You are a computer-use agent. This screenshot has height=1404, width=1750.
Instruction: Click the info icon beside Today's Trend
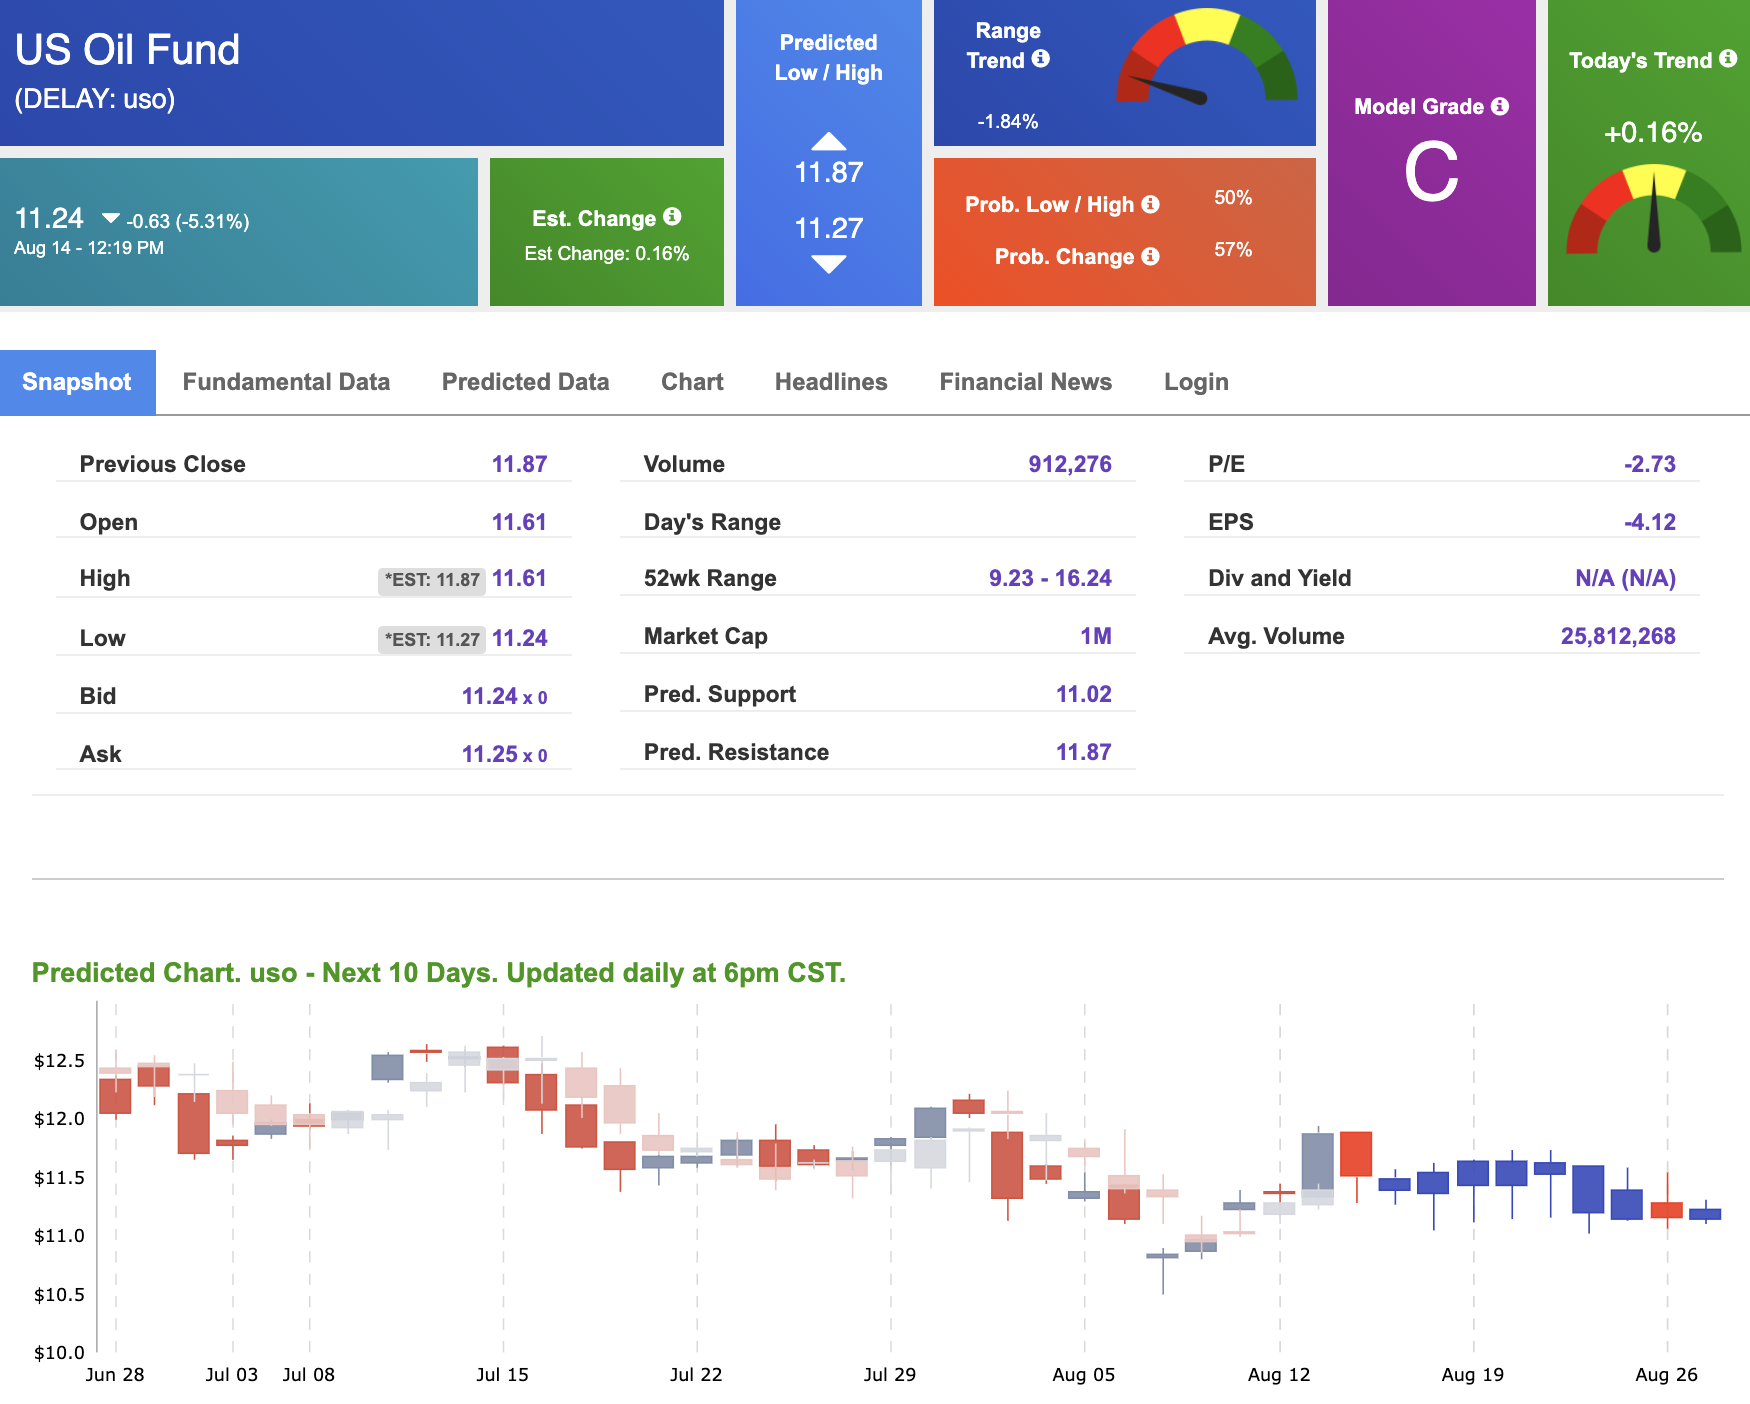1728,59
